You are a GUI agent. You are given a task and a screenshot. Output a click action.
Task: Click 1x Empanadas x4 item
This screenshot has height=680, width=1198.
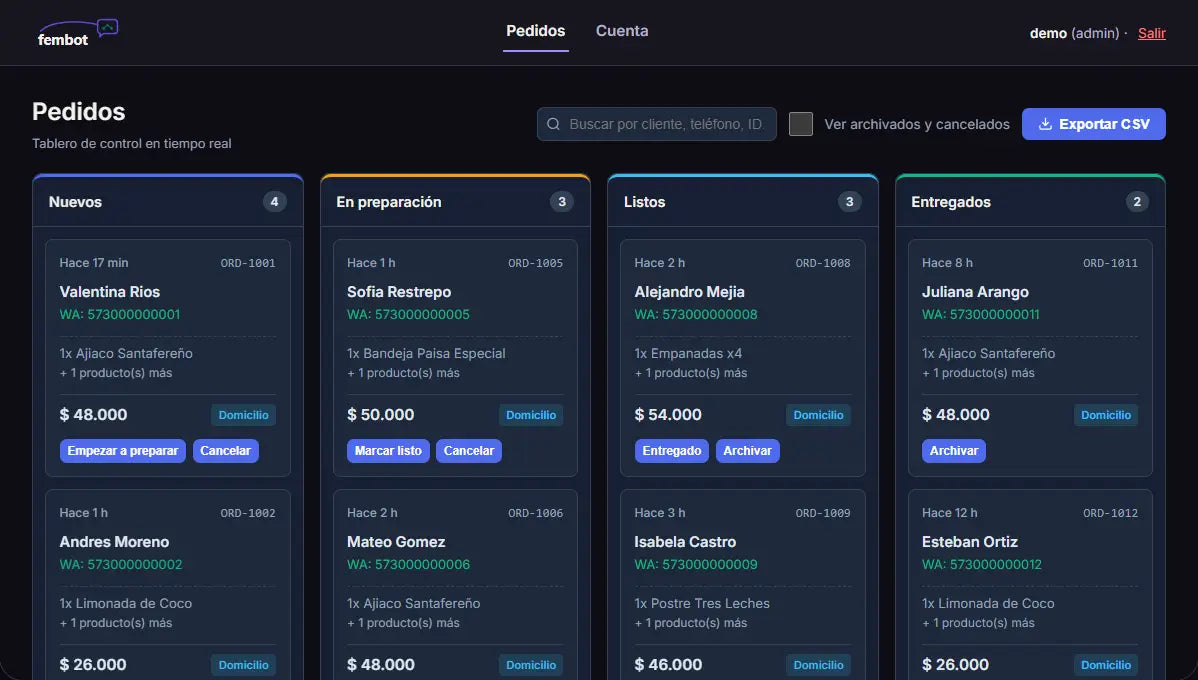tap(688, 353)
